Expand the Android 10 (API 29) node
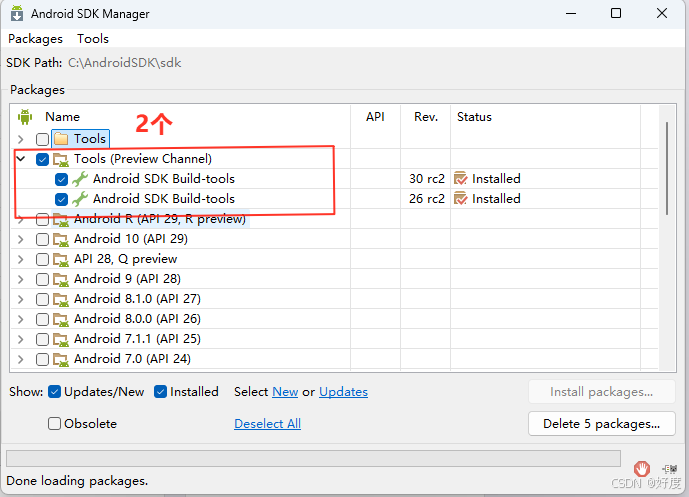Image resolution: width=689 pixels, height=497 pixels. point(20,239)
